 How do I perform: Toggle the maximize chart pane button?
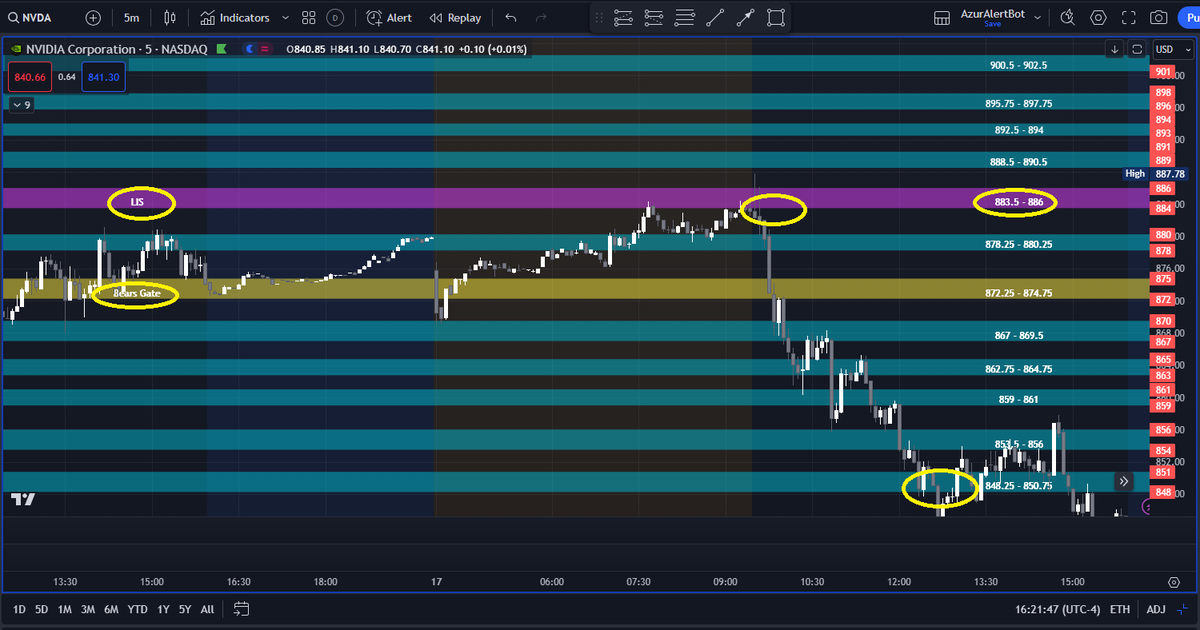[1137, 49]
